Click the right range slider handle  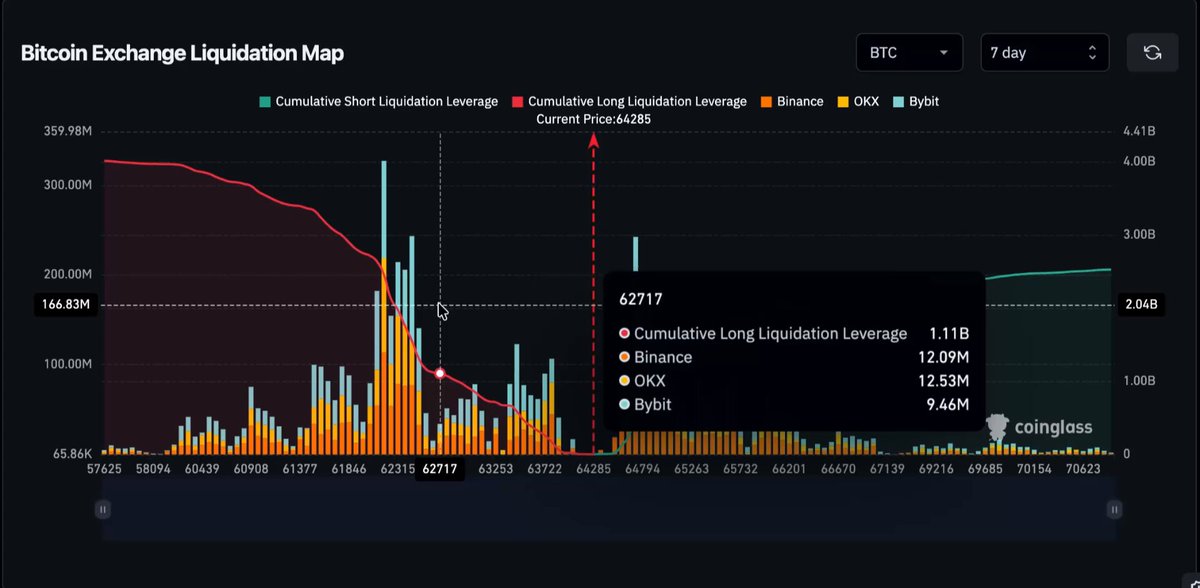tap(1115, 510)
